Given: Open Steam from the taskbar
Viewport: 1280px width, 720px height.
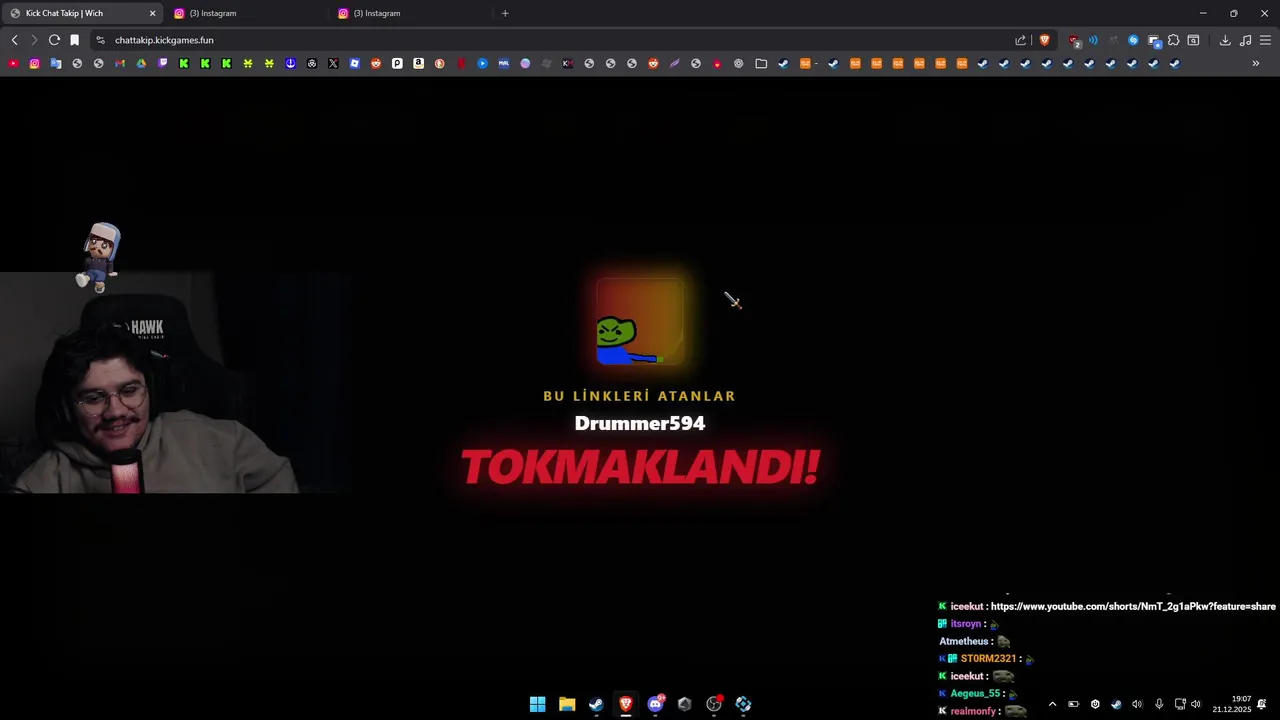Looking at the screenshot, I should click(x=596, y=704).
